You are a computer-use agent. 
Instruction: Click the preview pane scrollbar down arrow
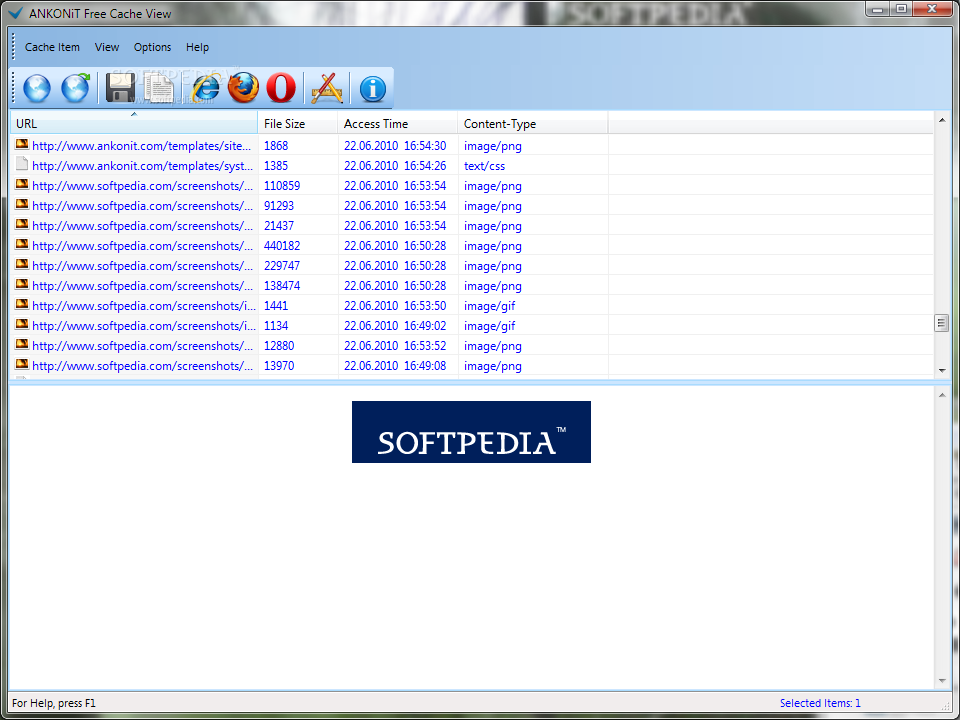pos(942,681)
